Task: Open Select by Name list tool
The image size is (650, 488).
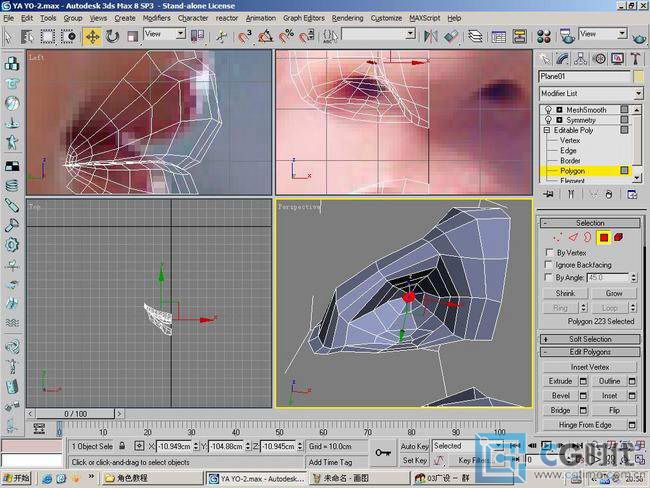Action: (x=28, y=37)
